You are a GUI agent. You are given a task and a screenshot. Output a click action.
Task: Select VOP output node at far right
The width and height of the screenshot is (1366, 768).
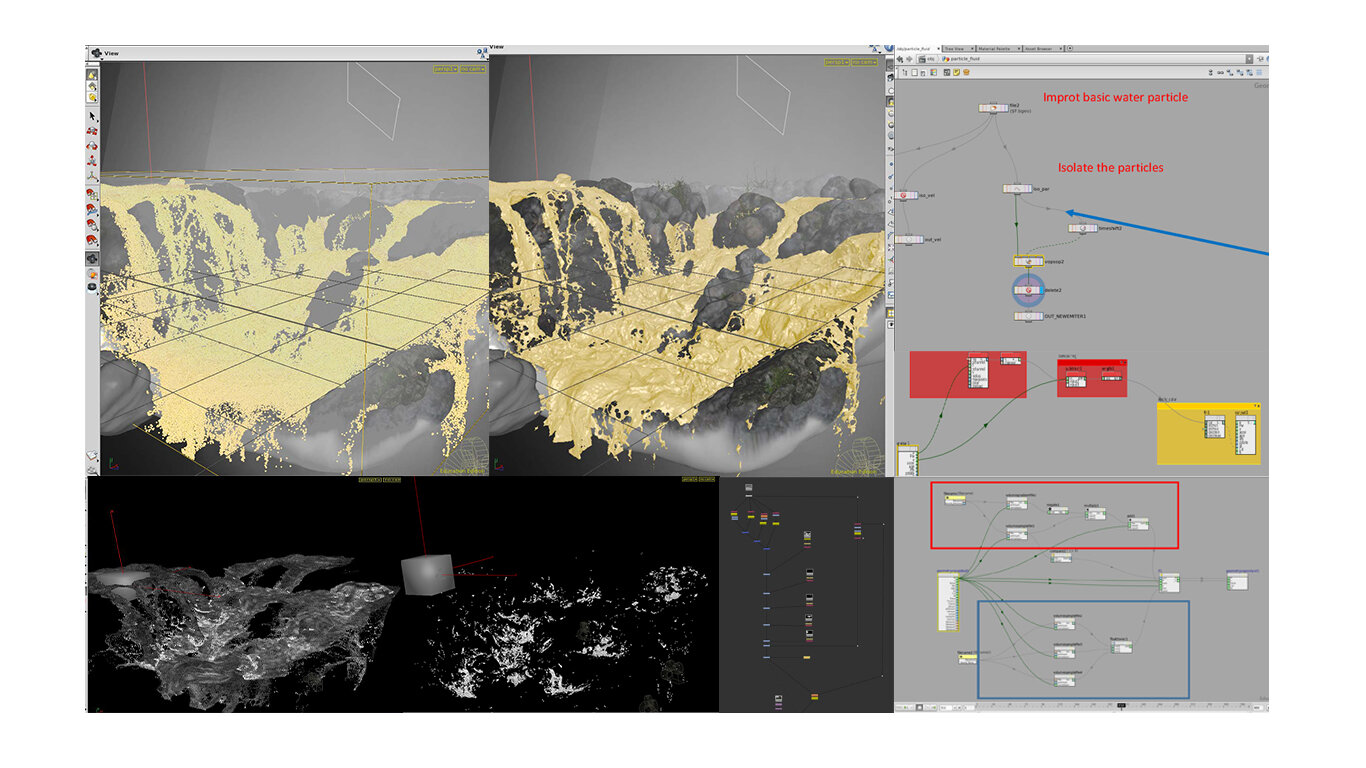(1238, 582)
